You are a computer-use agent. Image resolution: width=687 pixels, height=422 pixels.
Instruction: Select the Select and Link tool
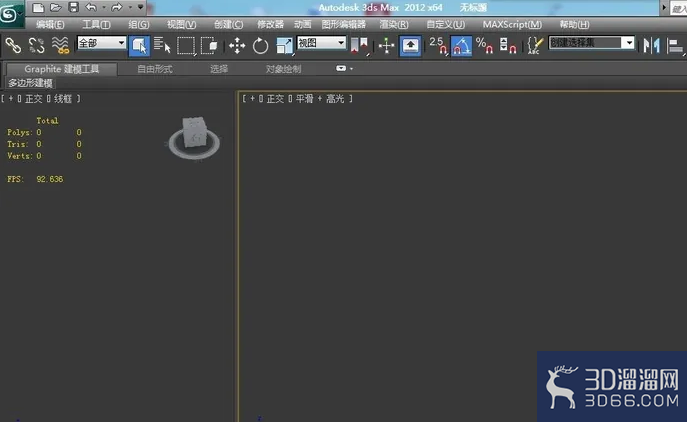click(13, 45)
